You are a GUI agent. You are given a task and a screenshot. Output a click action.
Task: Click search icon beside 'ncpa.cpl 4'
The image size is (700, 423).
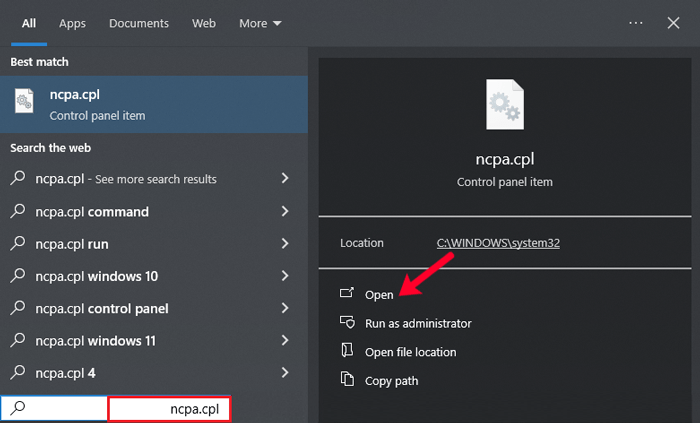coord(18,372)
